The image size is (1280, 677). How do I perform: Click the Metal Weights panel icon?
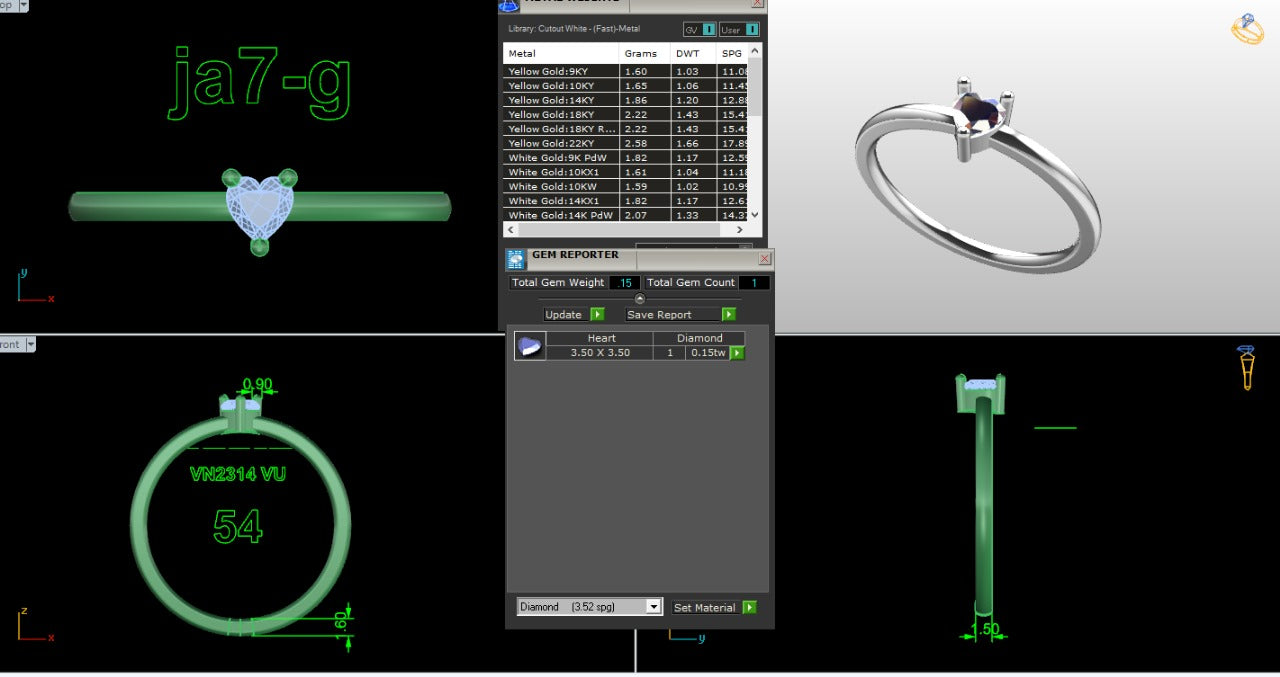click(508, 5)
